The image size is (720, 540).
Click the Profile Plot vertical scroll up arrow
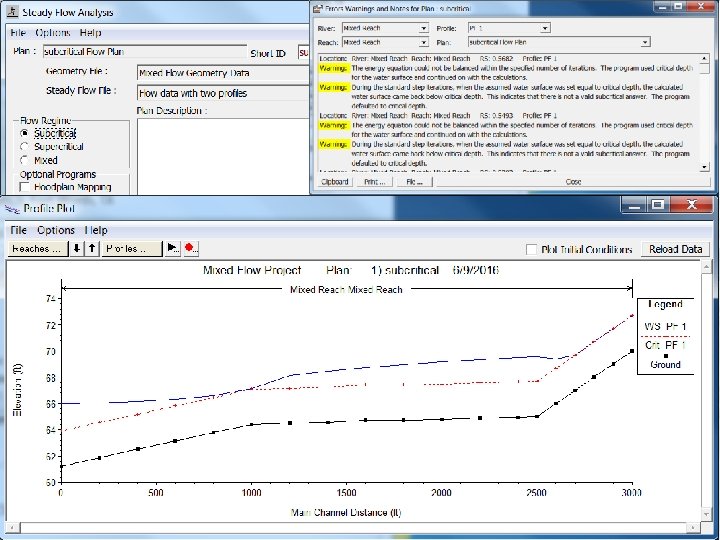[x=707, y=267]
